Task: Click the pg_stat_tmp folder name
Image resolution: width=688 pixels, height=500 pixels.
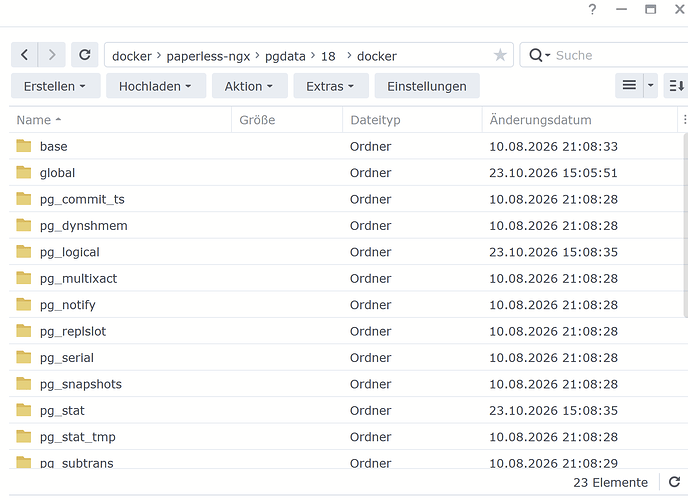Action: tap(78, 437)
